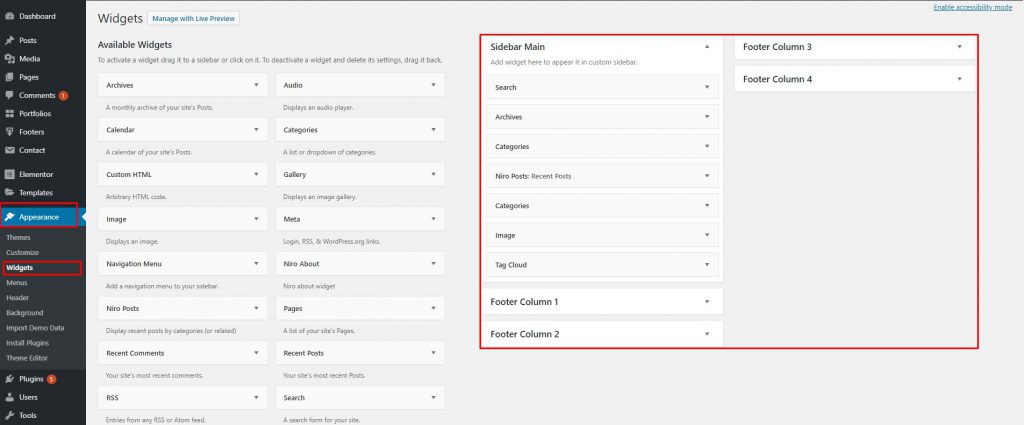Click the Search widget in Available Widgets
The height and width of the screenshot is (425, 1024).
360,398
